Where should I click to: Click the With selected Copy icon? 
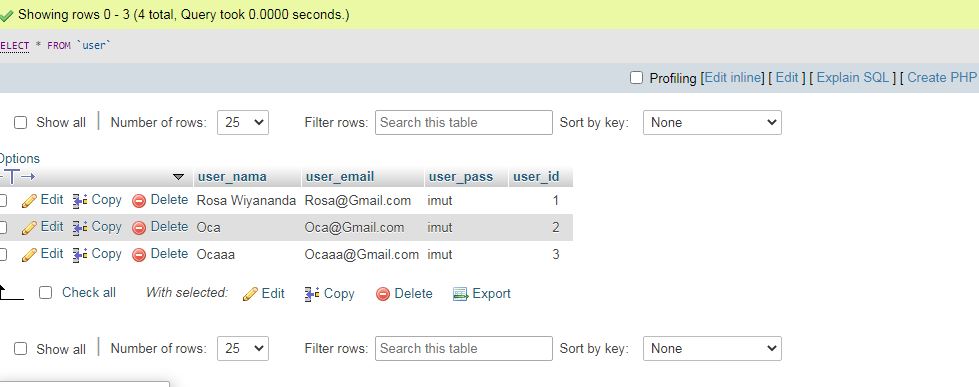coord(312,294)
